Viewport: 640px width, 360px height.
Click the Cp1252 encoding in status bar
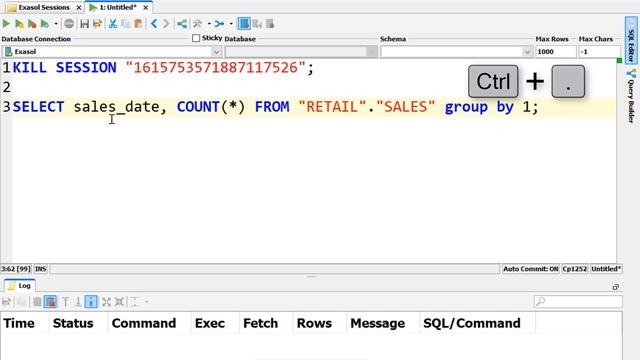pyautogui.click(x=574, y=269)
